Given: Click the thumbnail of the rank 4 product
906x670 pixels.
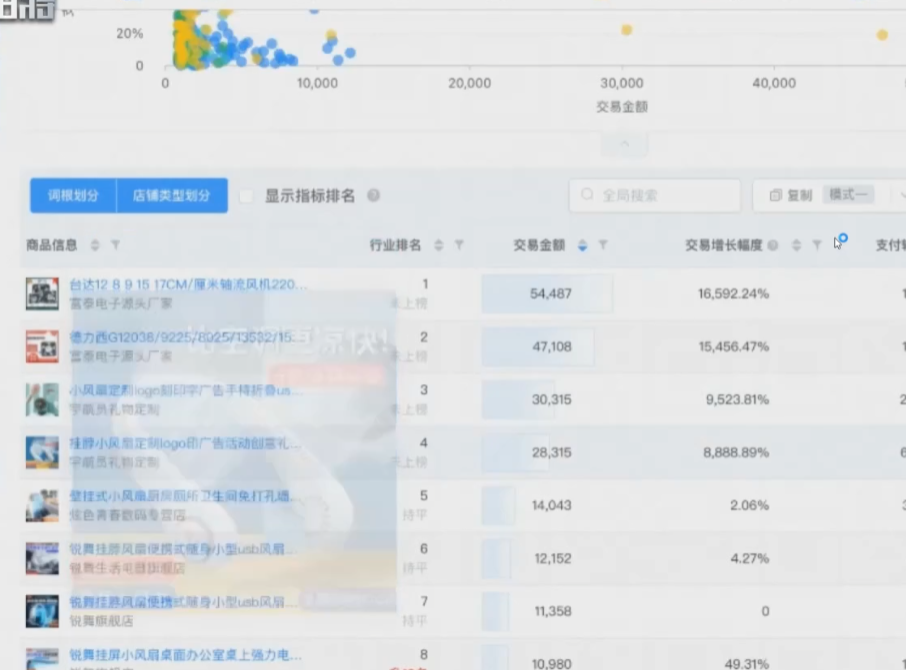Looking at the screenshot, I should (x=42, y=452).
